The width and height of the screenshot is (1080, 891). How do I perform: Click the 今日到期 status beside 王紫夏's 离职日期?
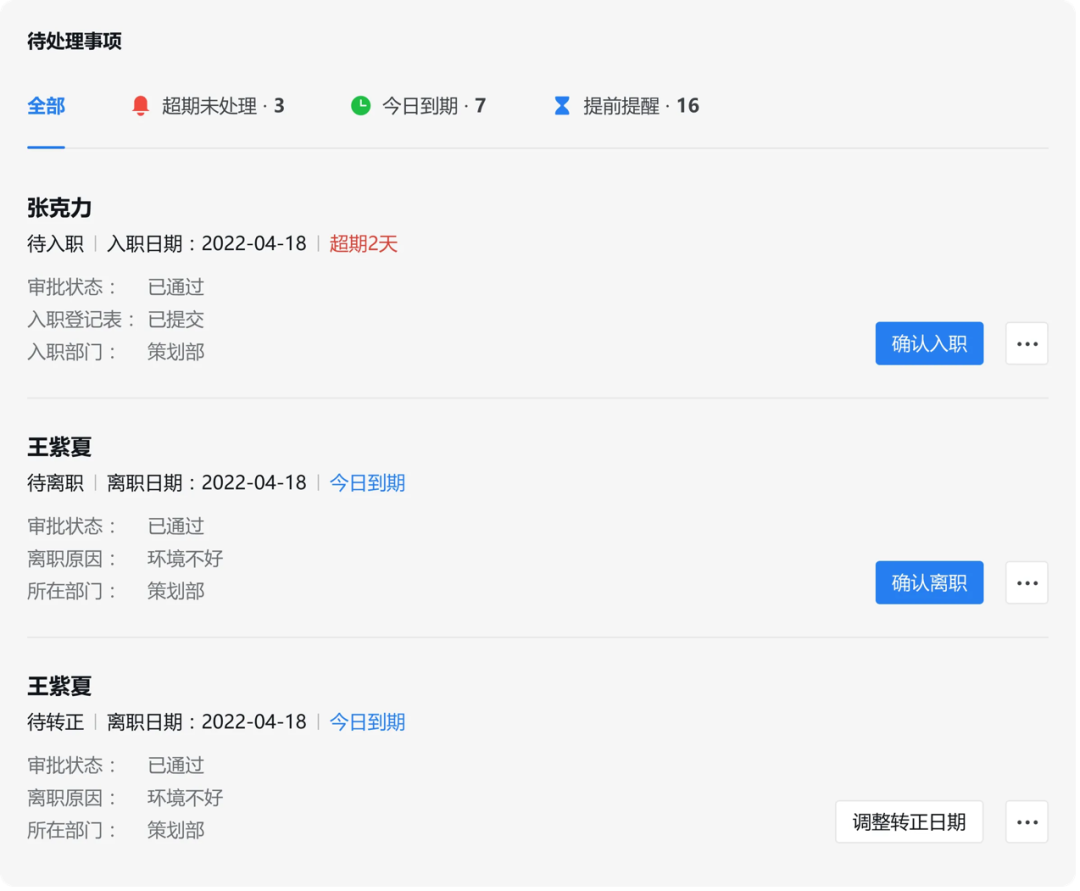[x=368, y=483]
